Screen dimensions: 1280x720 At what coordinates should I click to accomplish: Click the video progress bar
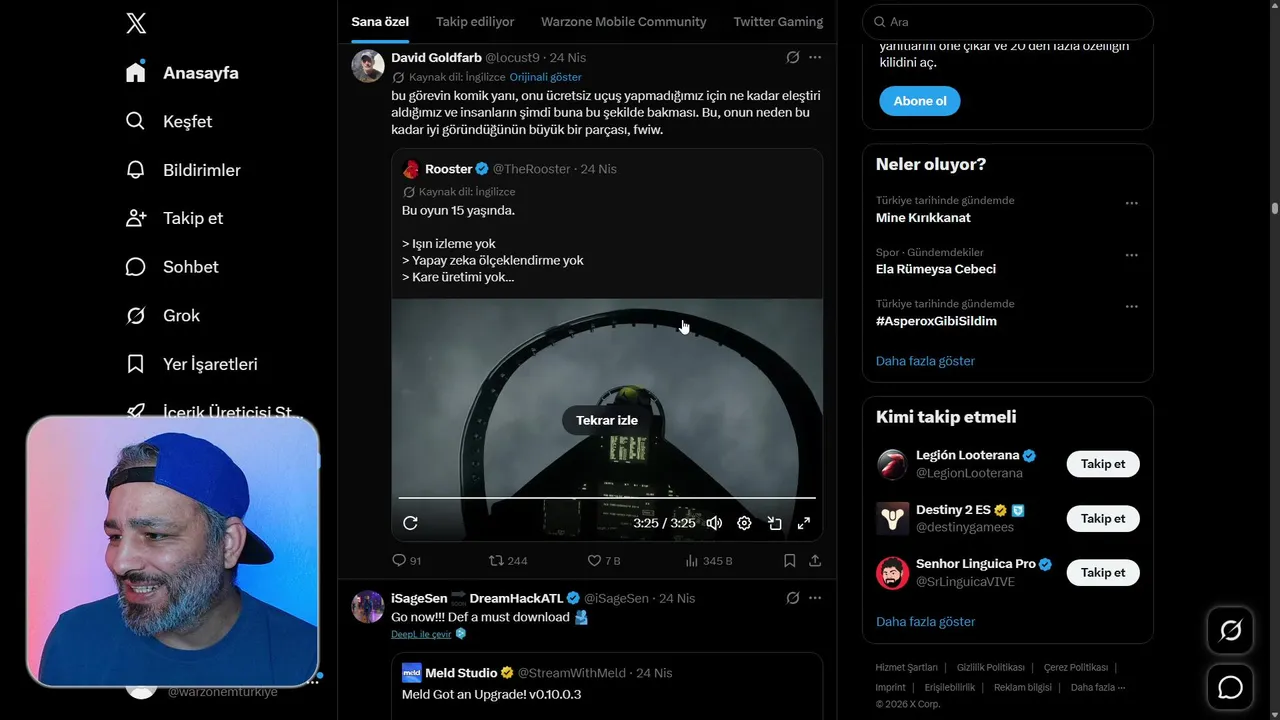point(607,497)
